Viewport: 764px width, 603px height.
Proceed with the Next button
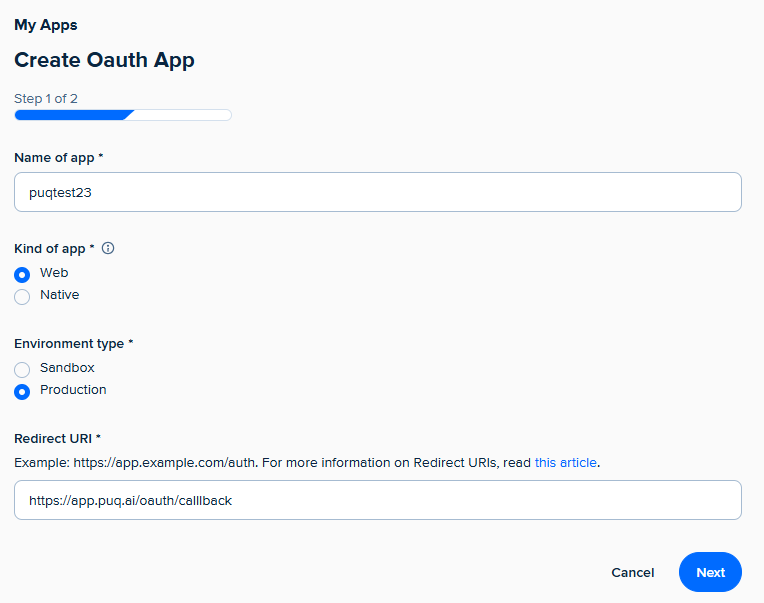[x=710, y=572]
